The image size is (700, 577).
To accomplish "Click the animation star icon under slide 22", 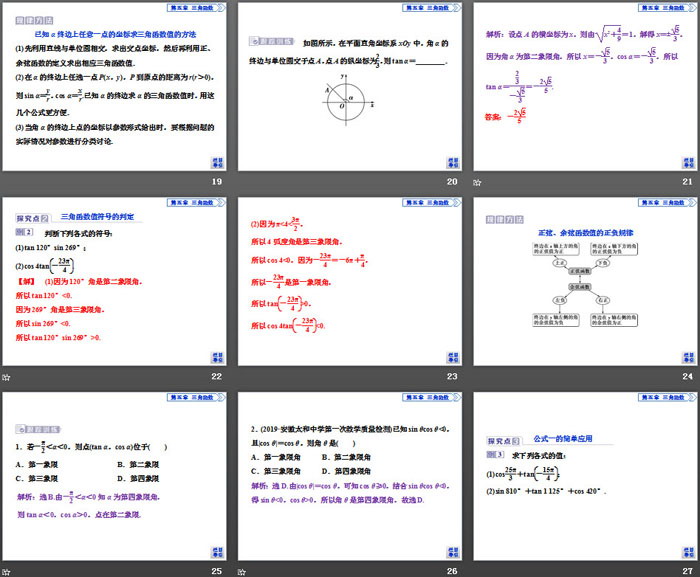I will tap(7, 376).
